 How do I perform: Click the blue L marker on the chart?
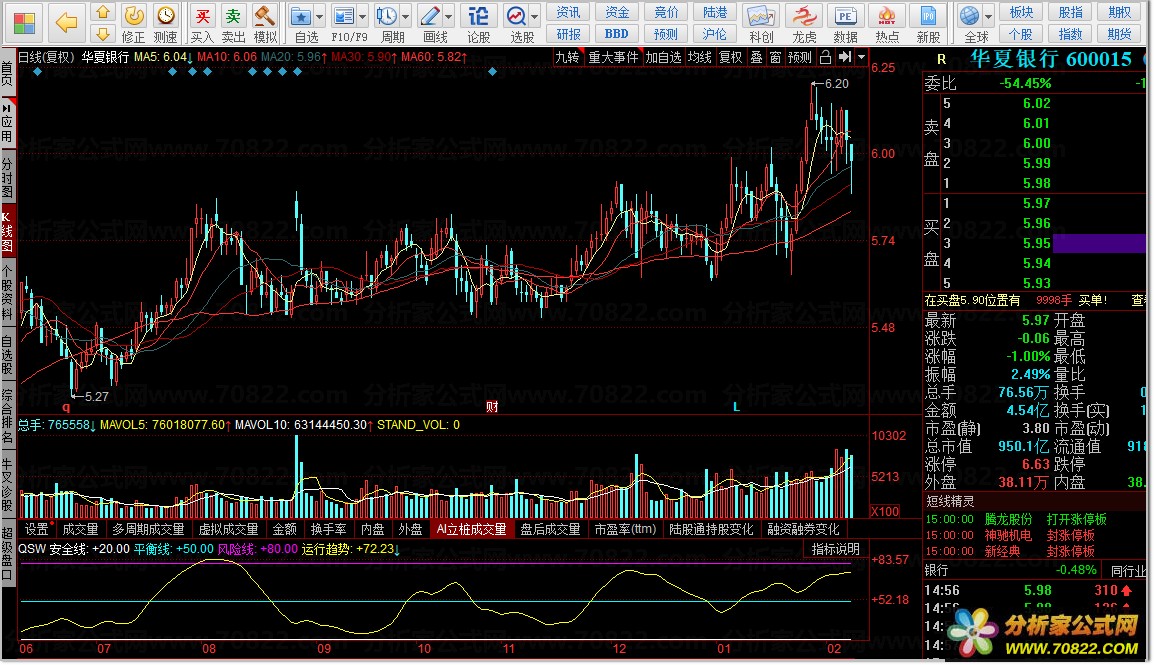[x=736, y=407]
